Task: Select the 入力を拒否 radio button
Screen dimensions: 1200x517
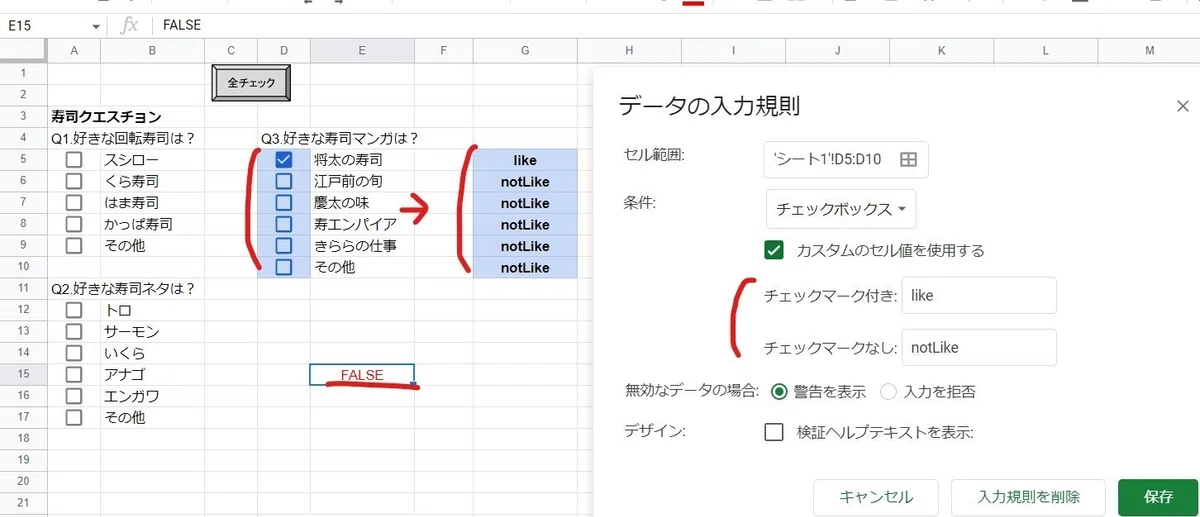Action: (x=889, y=391)
